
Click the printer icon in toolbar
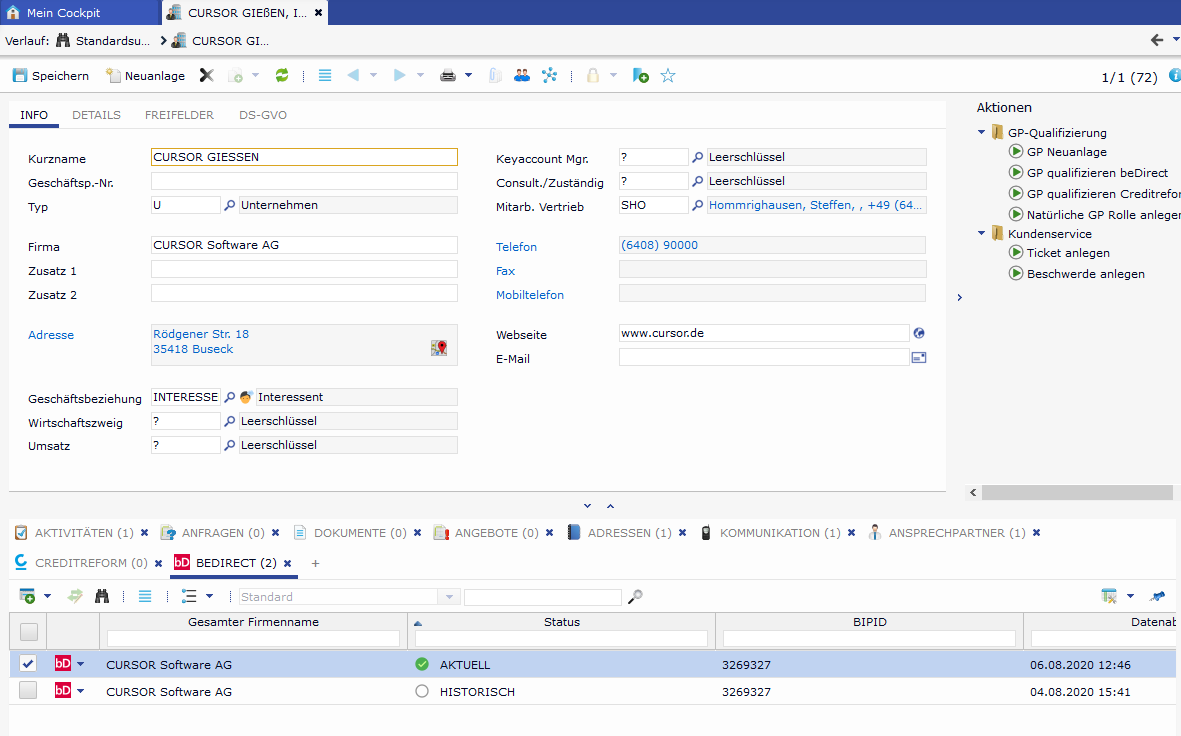448,76
